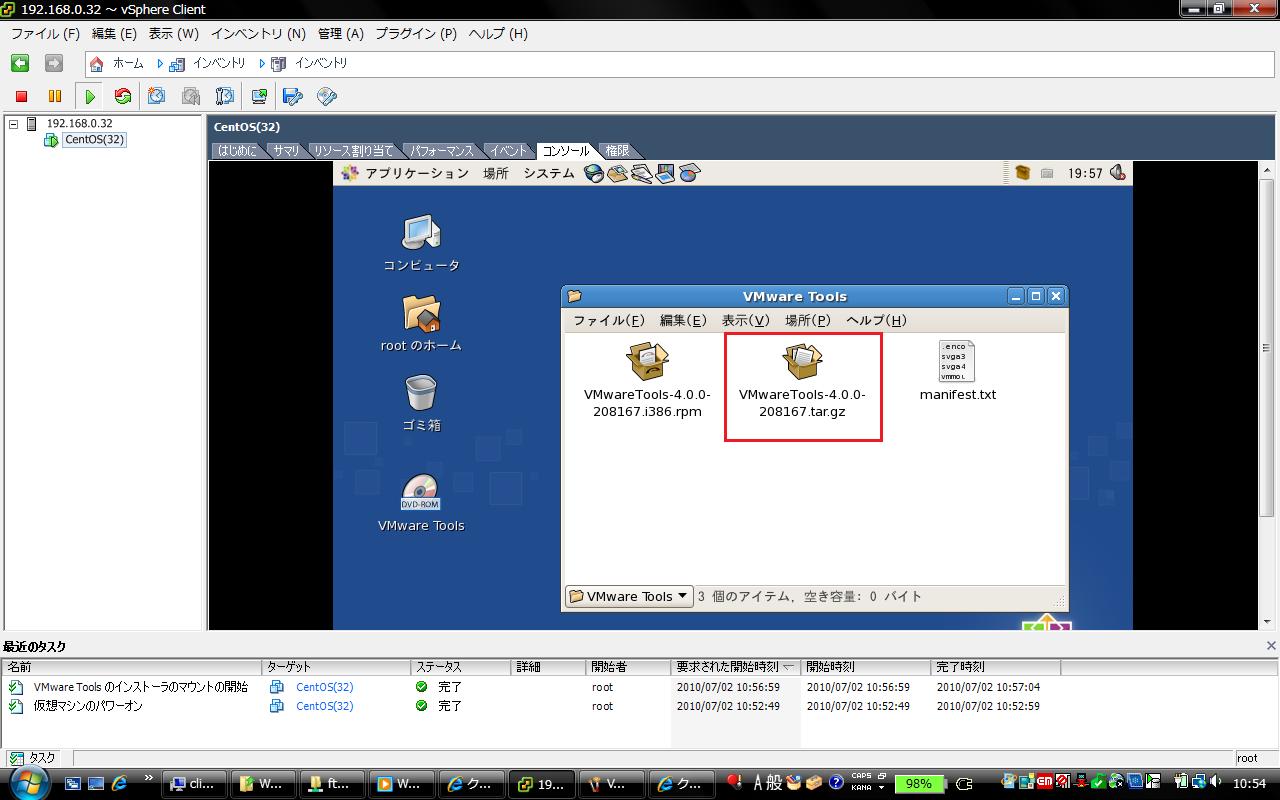The width and height of the screenshot is (1280, 800).
Task: Open ヘルプ(H) menu in VMware Tools window
Action: click(x=876, y=321)
